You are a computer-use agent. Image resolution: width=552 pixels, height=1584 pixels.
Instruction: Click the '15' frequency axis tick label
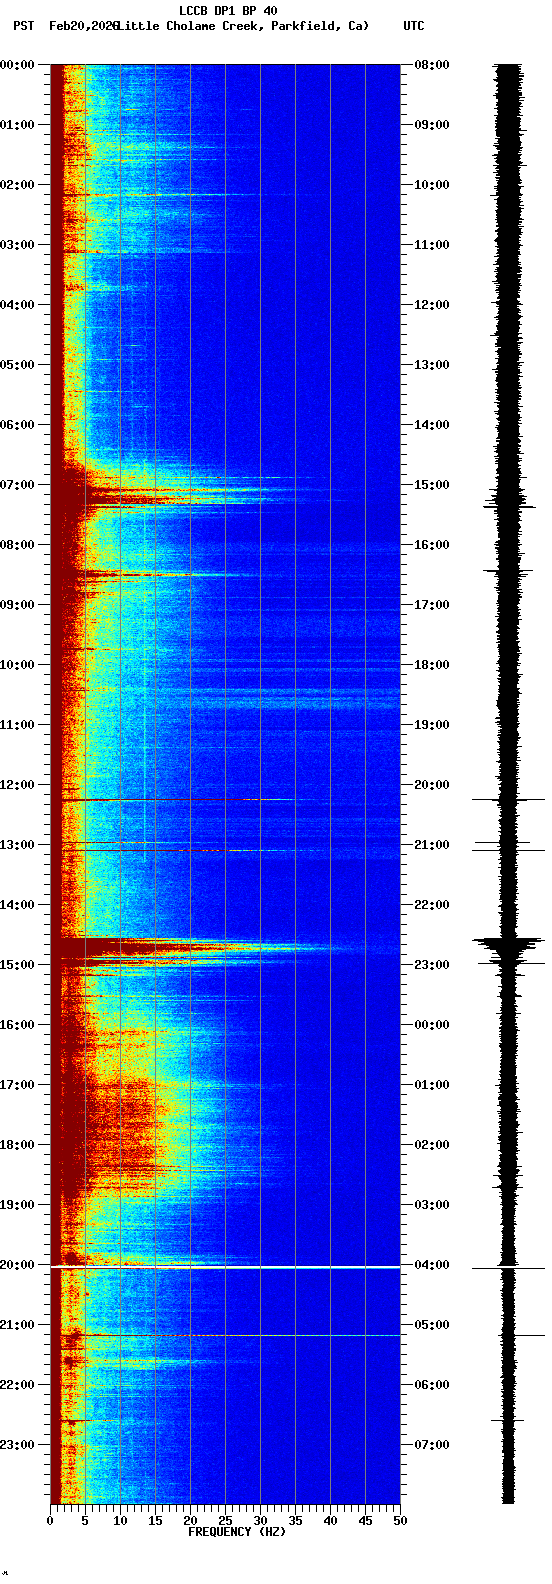point(155,1521)
